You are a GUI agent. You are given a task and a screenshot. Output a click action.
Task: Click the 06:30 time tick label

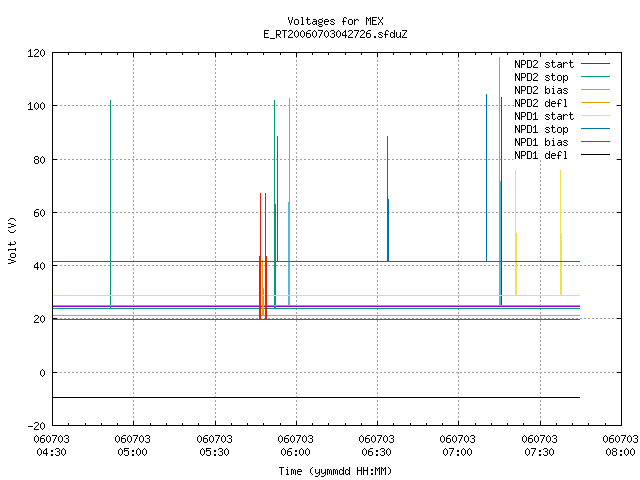pos(376,452)
